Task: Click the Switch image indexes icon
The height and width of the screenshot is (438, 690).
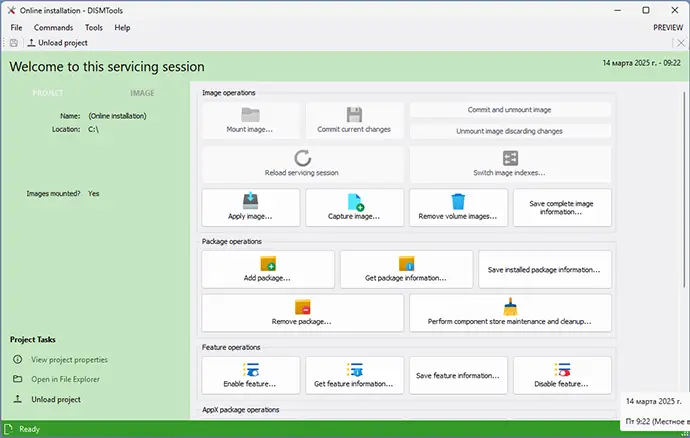Action: [x=510, y=158]
